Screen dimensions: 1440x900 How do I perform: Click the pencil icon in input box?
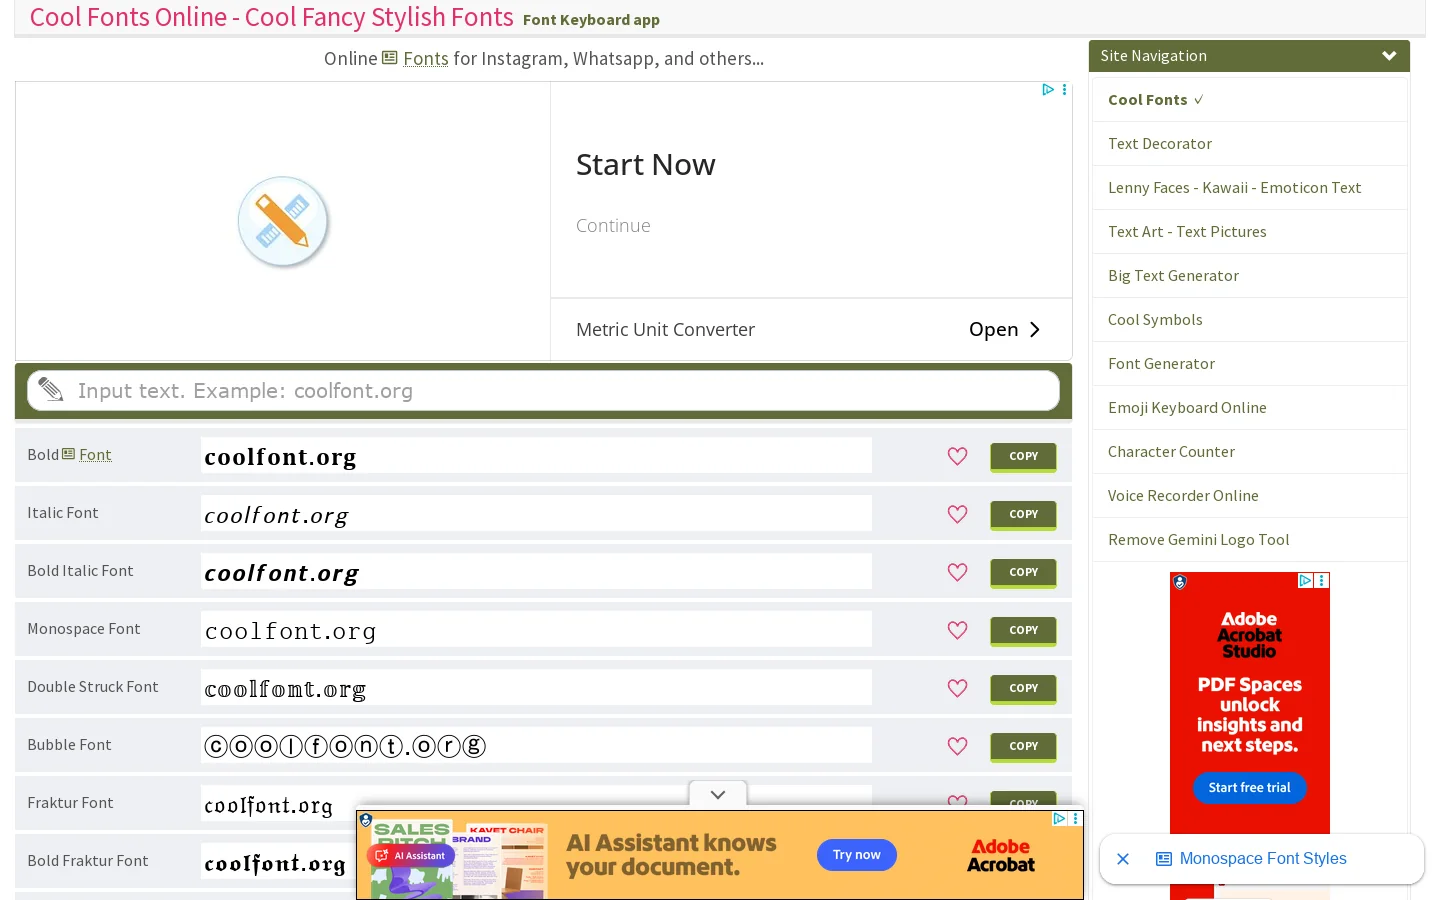tap(51, 390)
